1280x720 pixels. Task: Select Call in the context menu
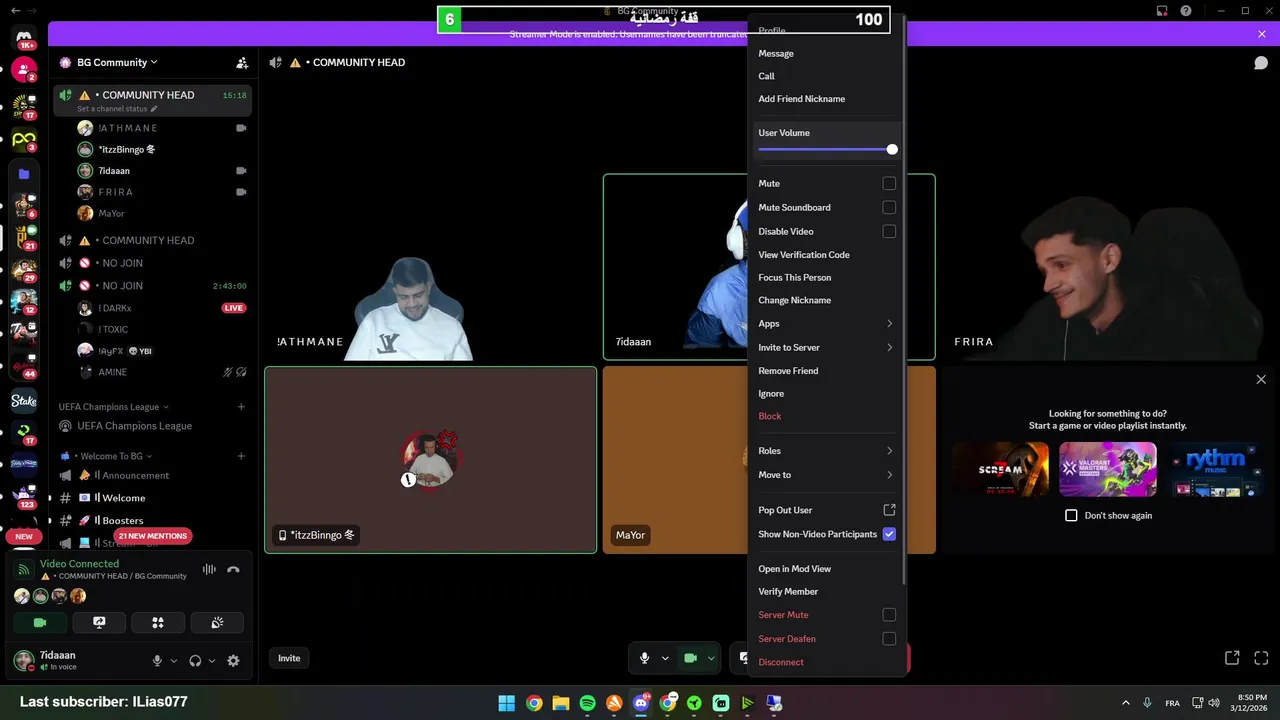(825, 76)
